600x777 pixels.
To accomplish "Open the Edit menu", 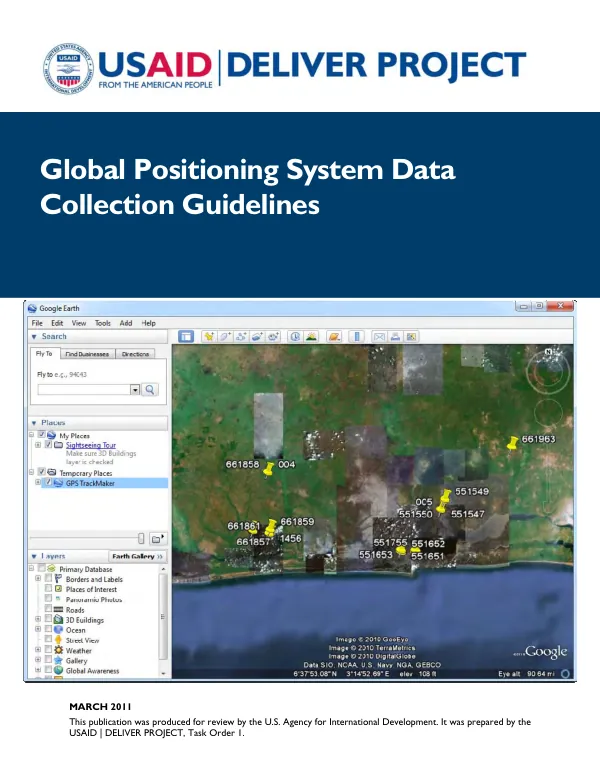I will tap(57, 323).
